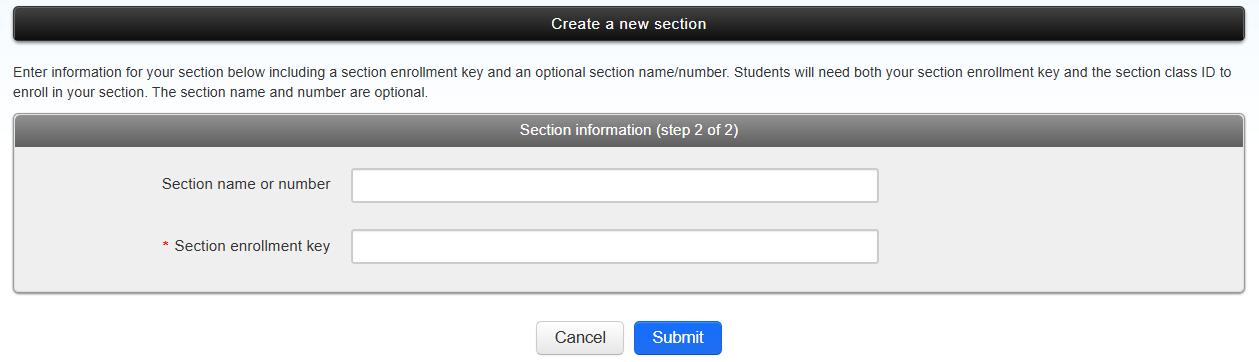Click the 'Create a new section' title bar
The height and width of the screenshot is (362, 1259).
[629, 23]
